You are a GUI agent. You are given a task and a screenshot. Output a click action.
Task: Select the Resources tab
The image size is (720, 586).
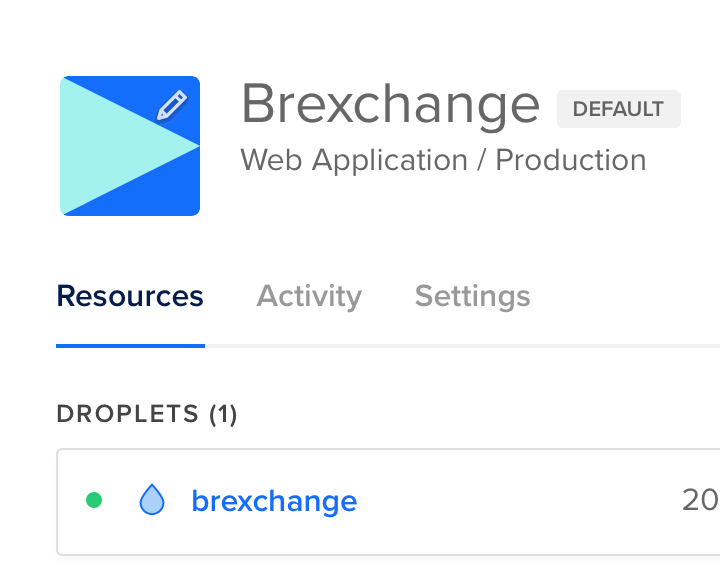click(130, 296)
